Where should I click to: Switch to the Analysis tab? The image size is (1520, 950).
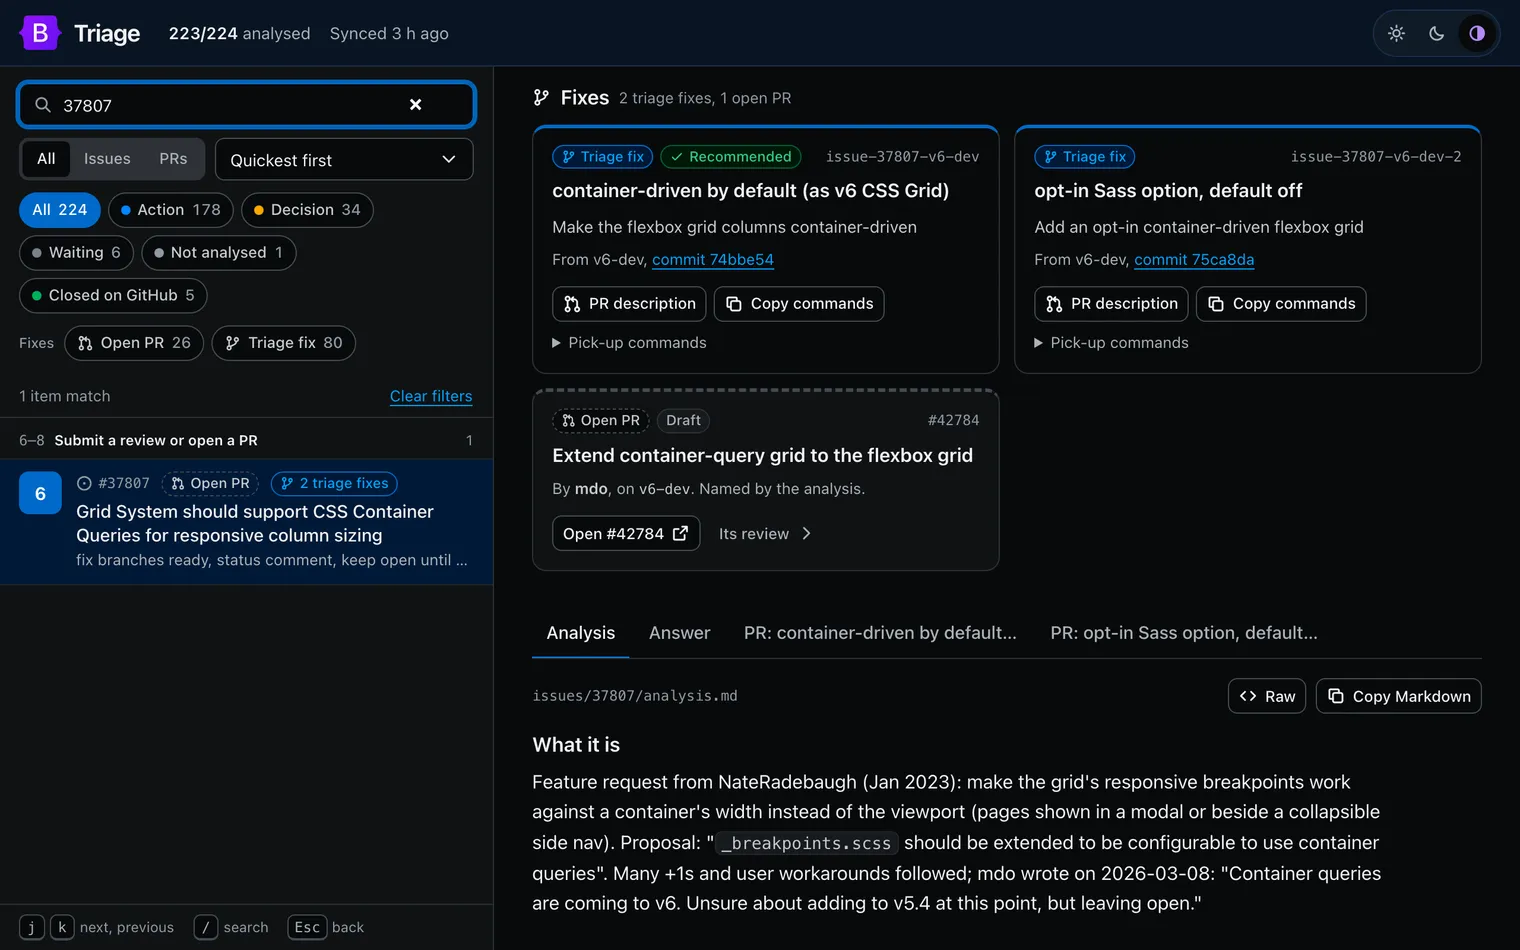click(581, 633)
